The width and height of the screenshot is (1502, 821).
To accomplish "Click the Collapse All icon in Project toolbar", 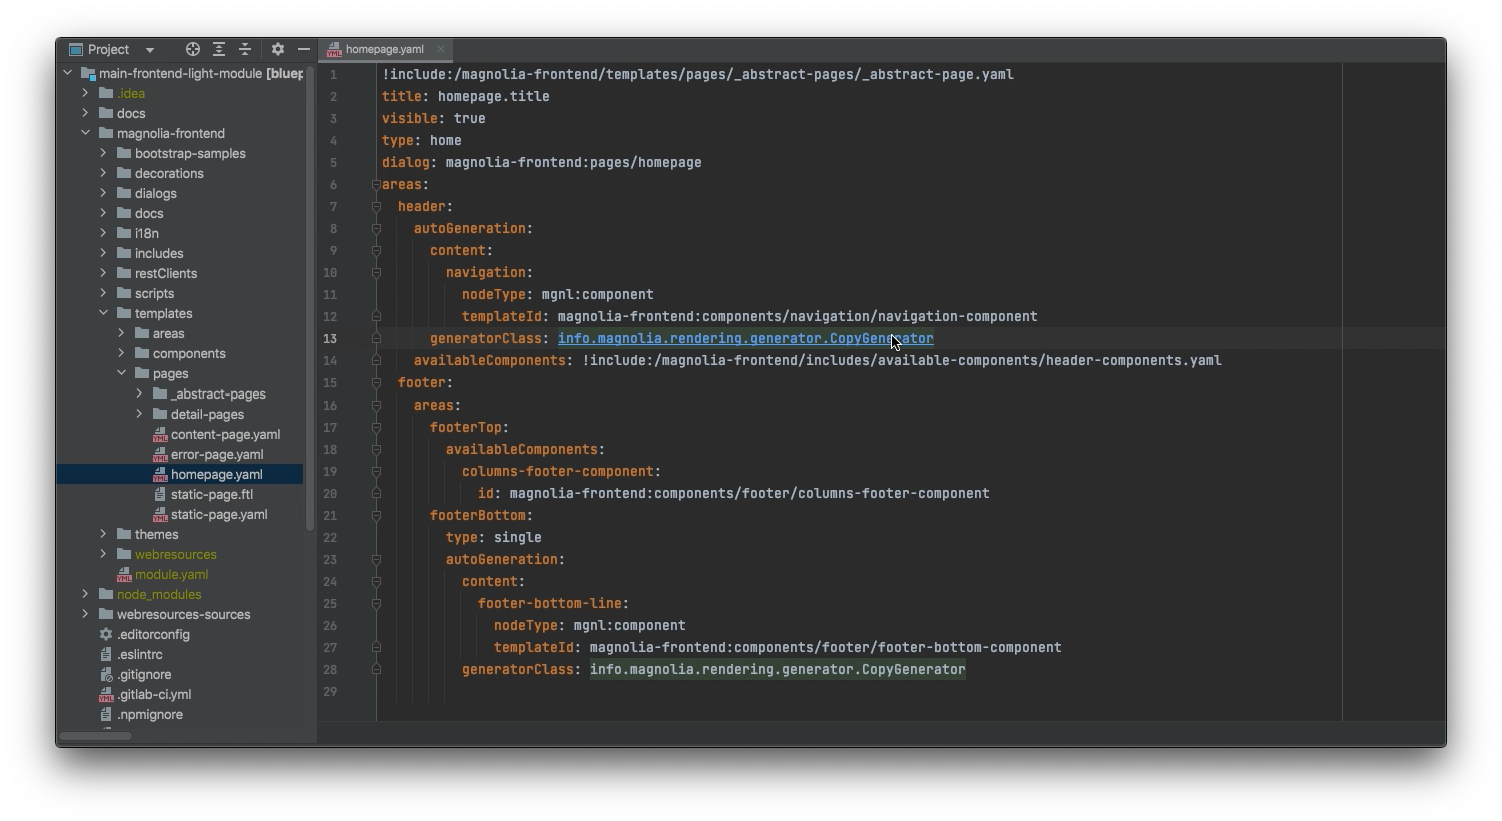I will [244, 49].
